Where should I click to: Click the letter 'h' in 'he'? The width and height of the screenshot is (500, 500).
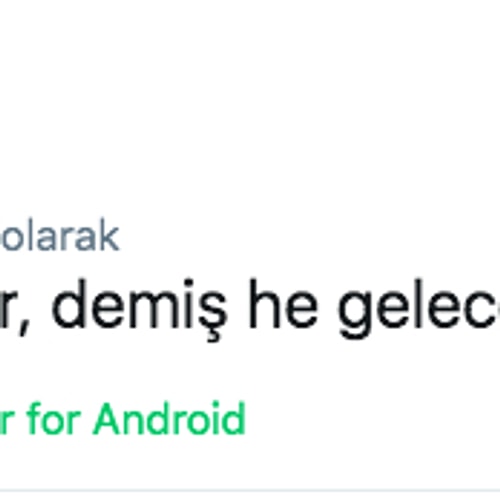264,305
